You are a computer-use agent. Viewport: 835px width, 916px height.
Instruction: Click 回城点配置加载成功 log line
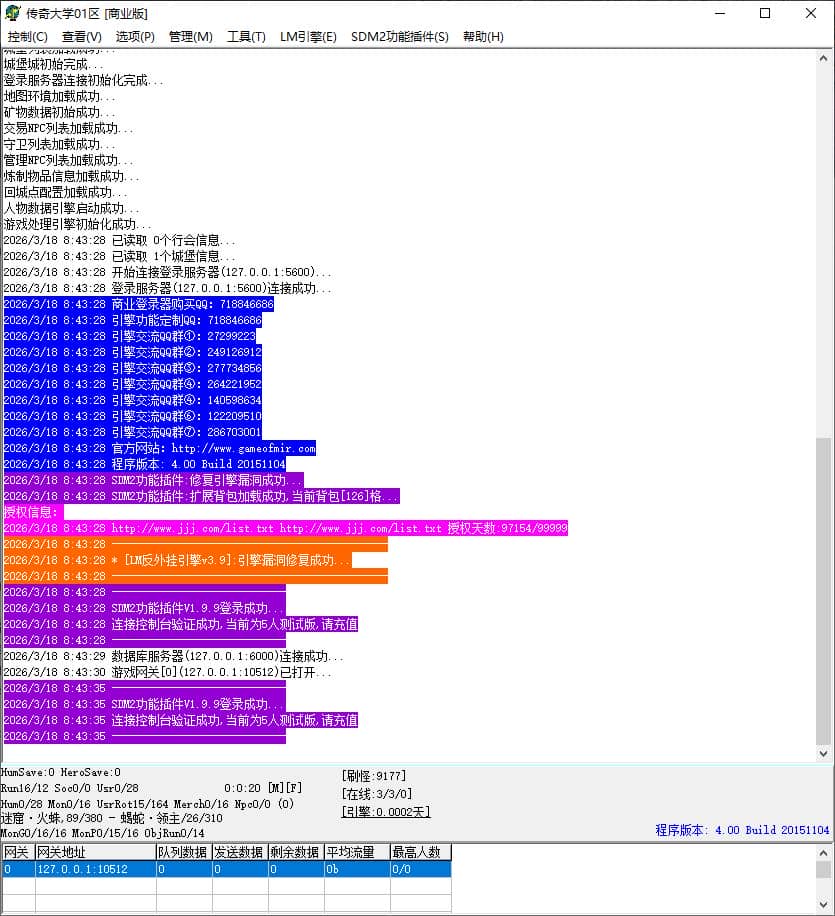[65, 192]
